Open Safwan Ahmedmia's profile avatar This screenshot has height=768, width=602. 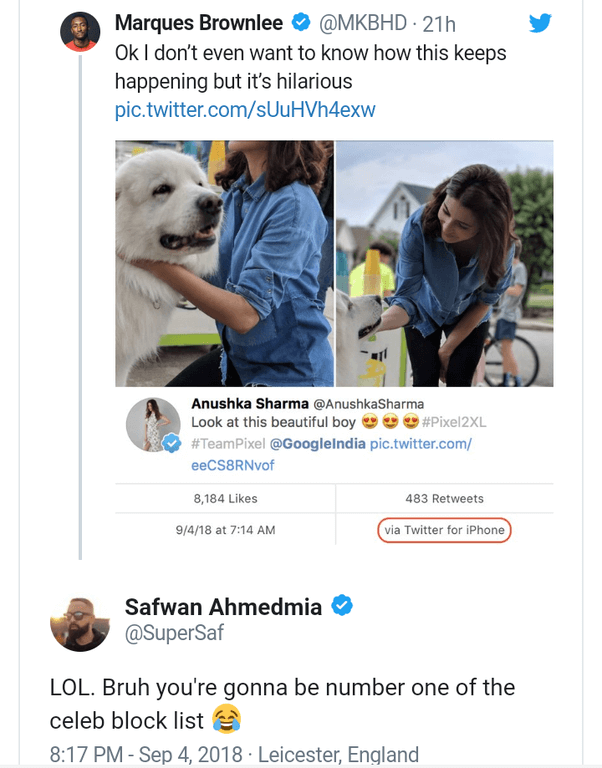point(77,621)
